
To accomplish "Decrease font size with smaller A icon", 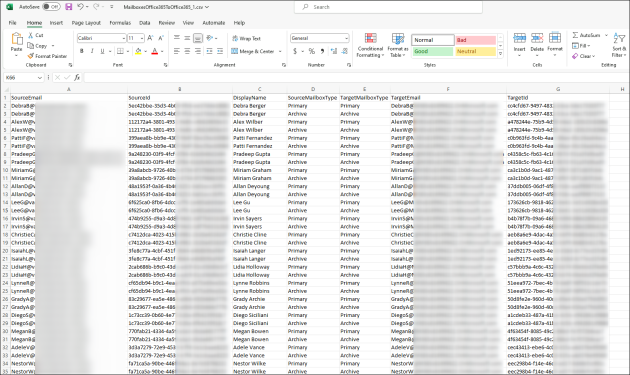I will pos(161,38).
